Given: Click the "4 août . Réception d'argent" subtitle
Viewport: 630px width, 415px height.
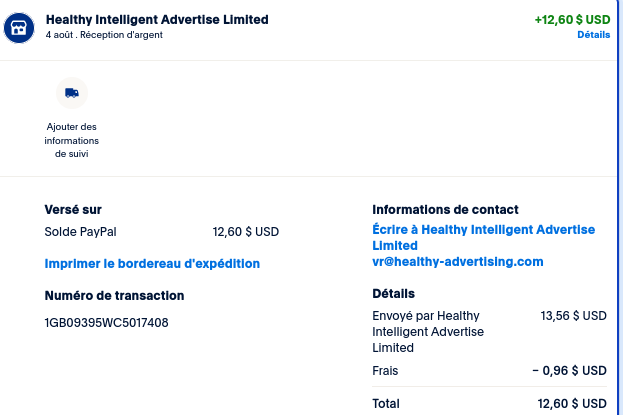Looking at the screenshot, I should tap(104, 35).
